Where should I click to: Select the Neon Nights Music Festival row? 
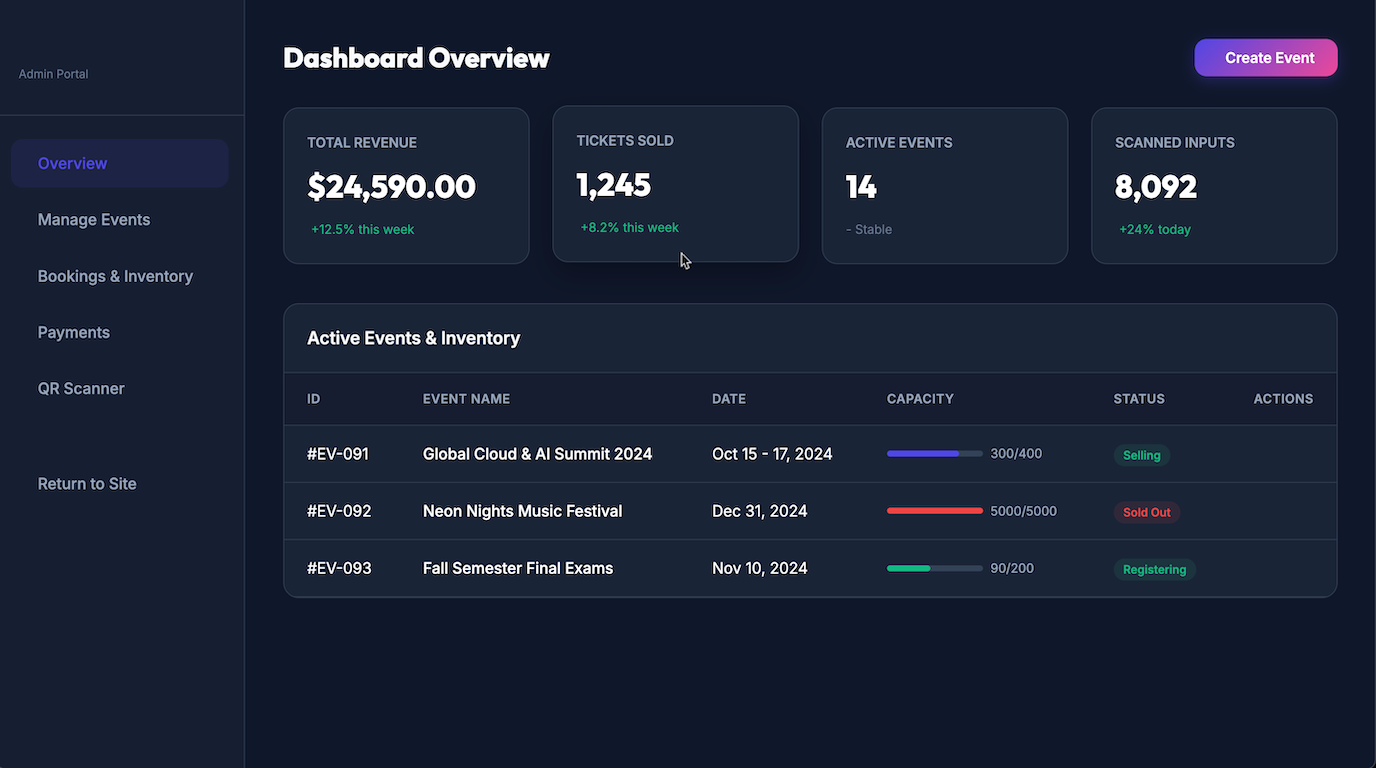pos(810,511)
